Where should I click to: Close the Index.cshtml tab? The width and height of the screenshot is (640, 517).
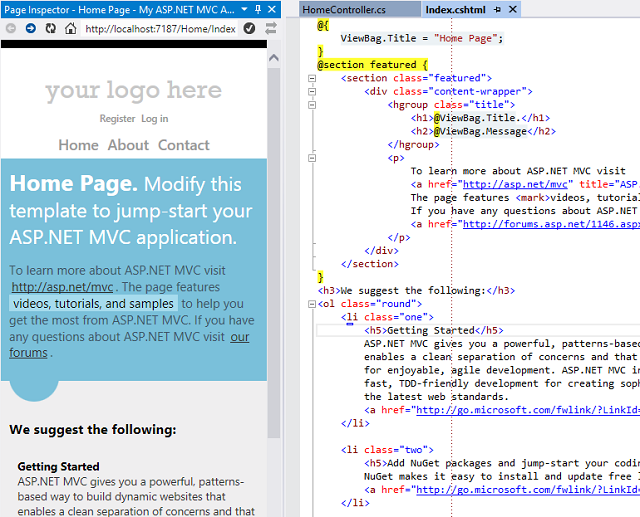[513, 9]
